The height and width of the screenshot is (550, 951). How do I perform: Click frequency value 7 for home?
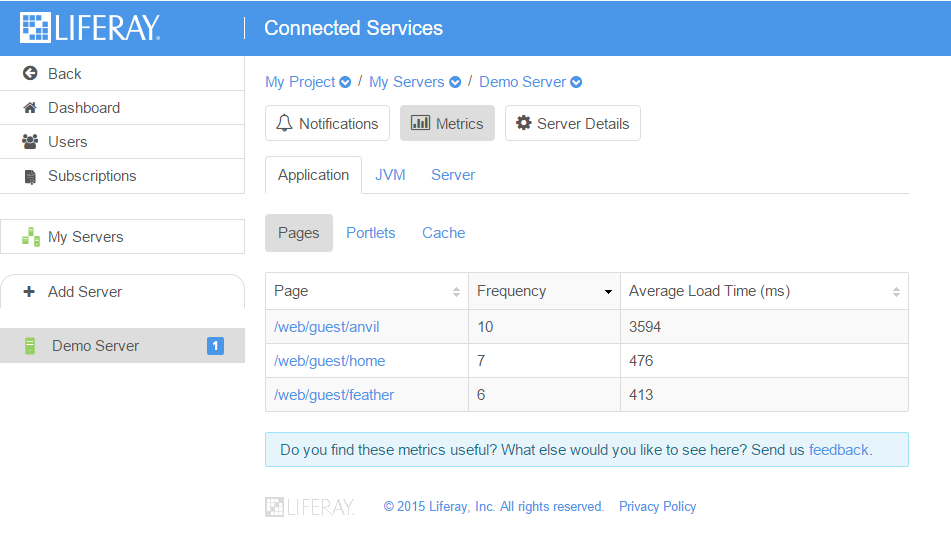[x=481, y=361]
